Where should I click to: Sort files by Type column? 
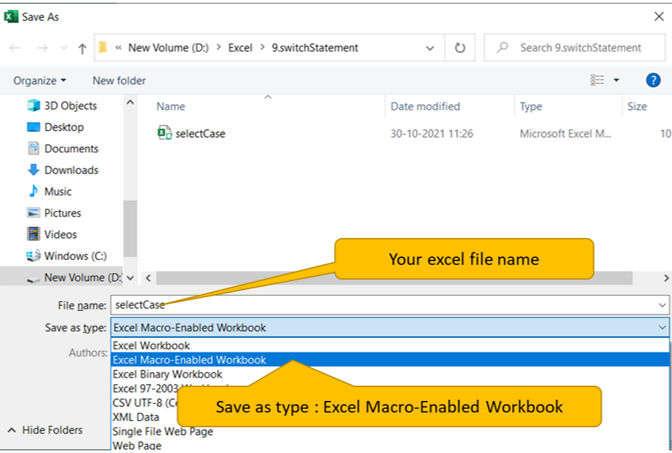(531, 106)
